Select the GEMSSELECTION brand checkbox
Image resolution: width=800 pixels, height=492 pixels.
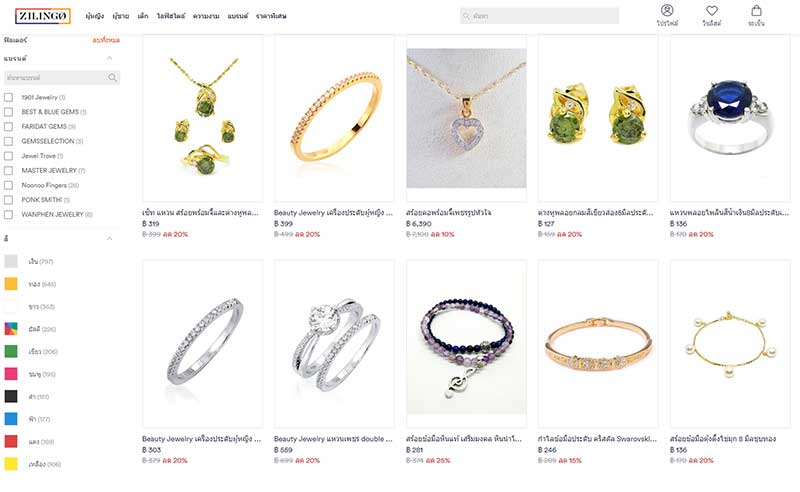tap(8, 141)
